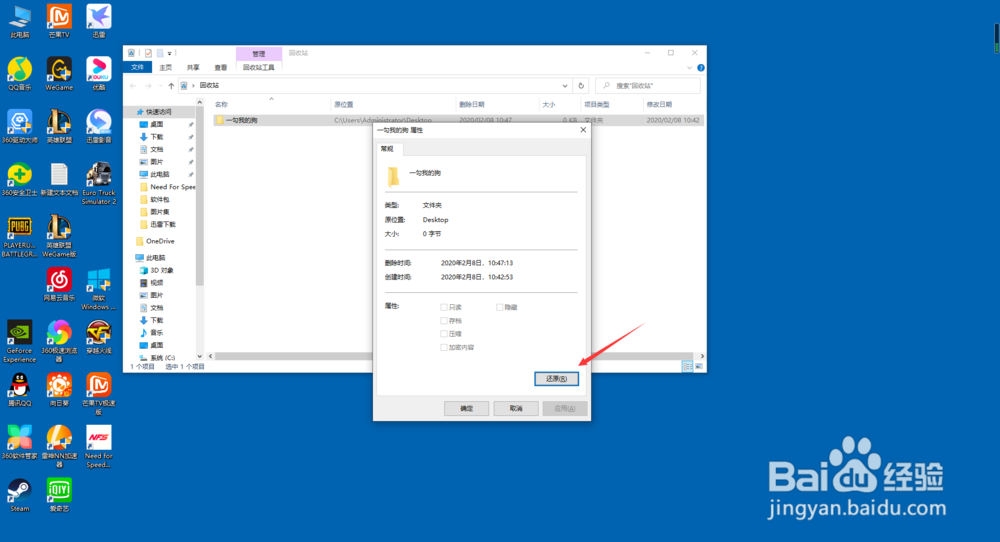Open the 芒果TV desktop icon
This screenshot has height=542, width=1000.
(59, 21)
